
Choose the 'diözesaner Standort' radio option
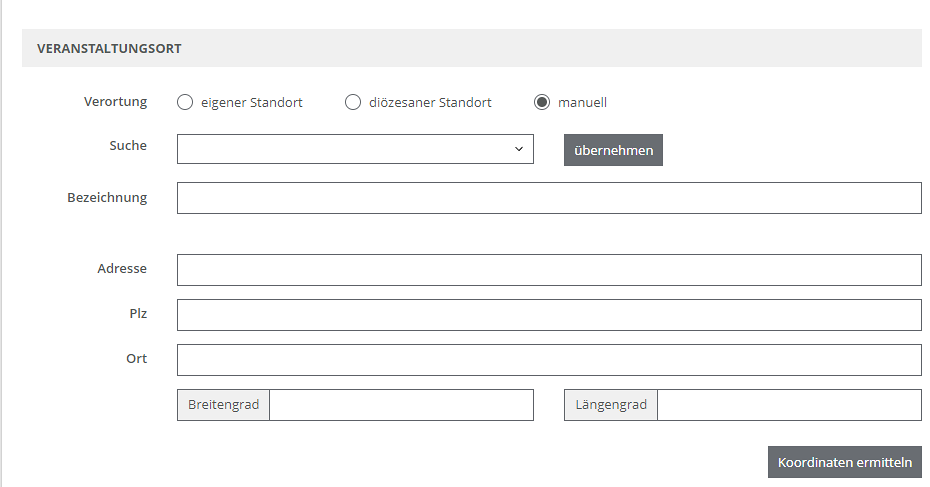click(352, 102)
